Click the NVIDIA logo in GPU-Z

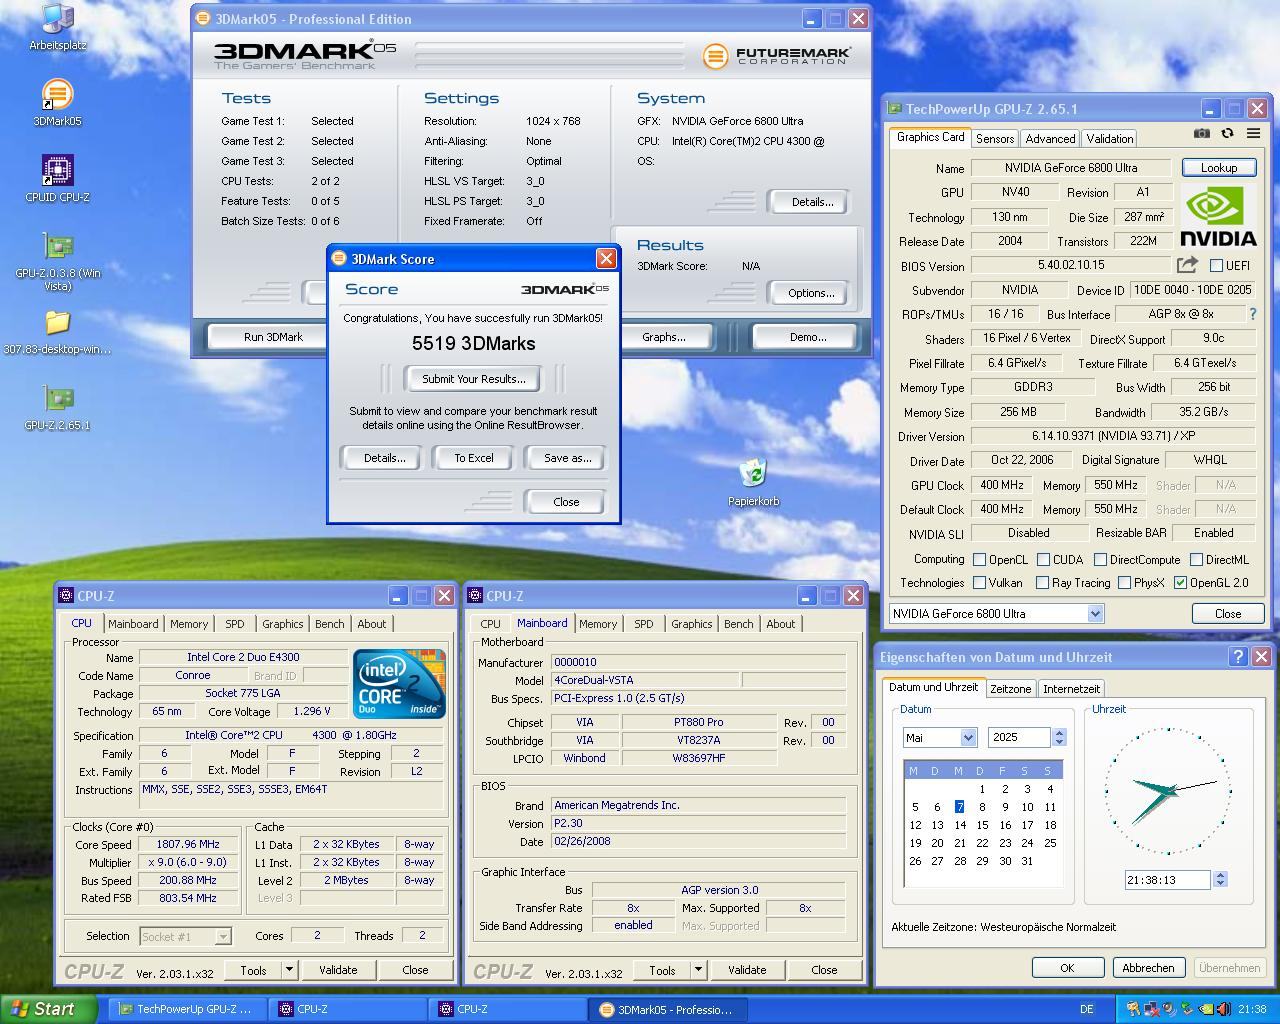pyautogui.click(x=1218, y=215)
